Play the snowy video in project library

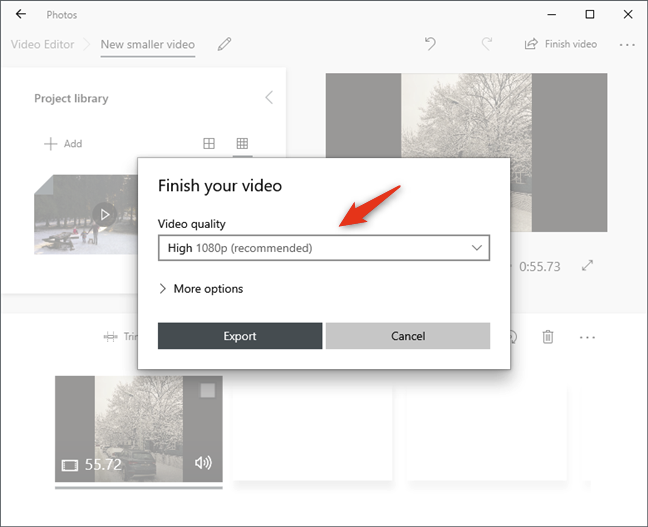pos(105,214)
